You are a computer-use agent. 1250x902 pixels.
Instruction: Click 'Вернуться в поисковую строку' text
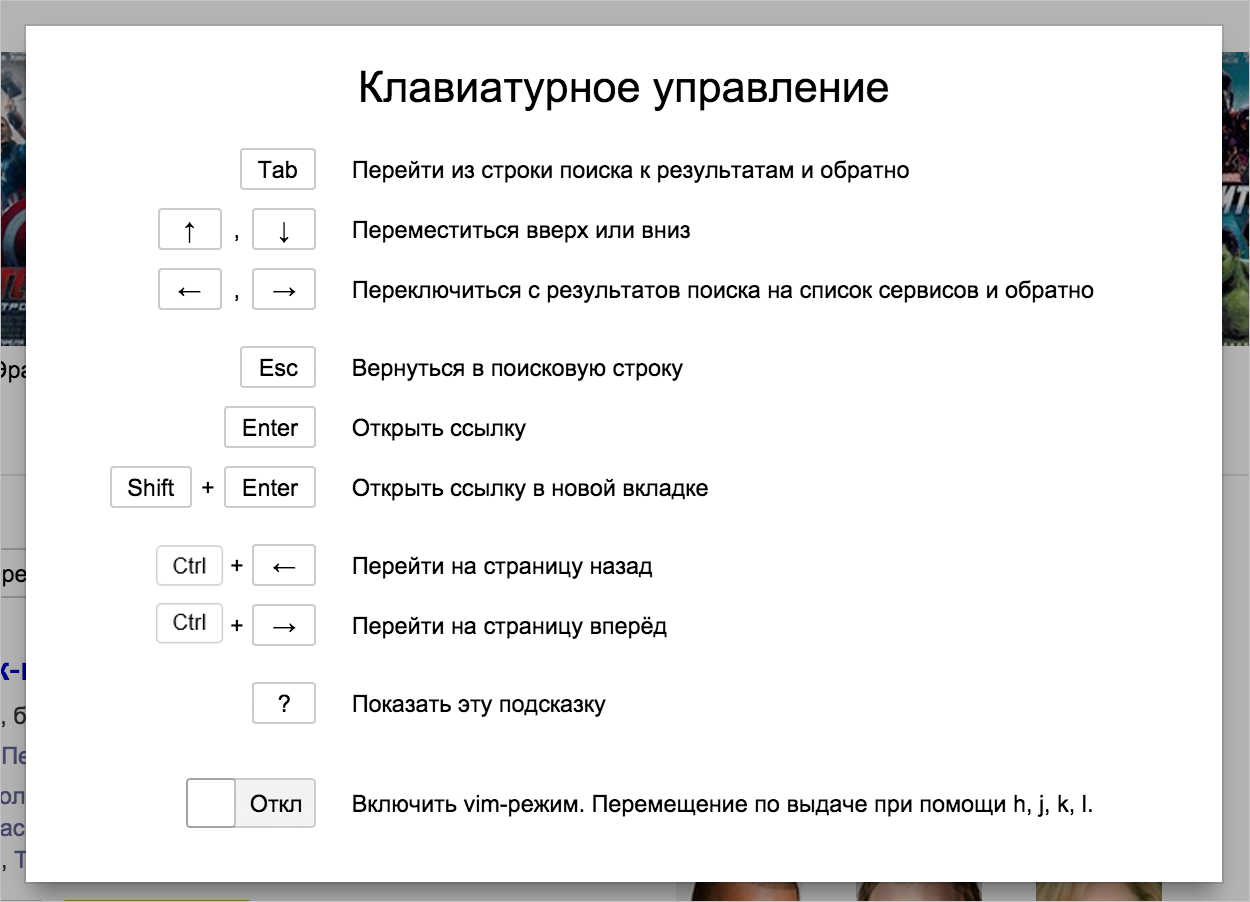coord(517,368)
